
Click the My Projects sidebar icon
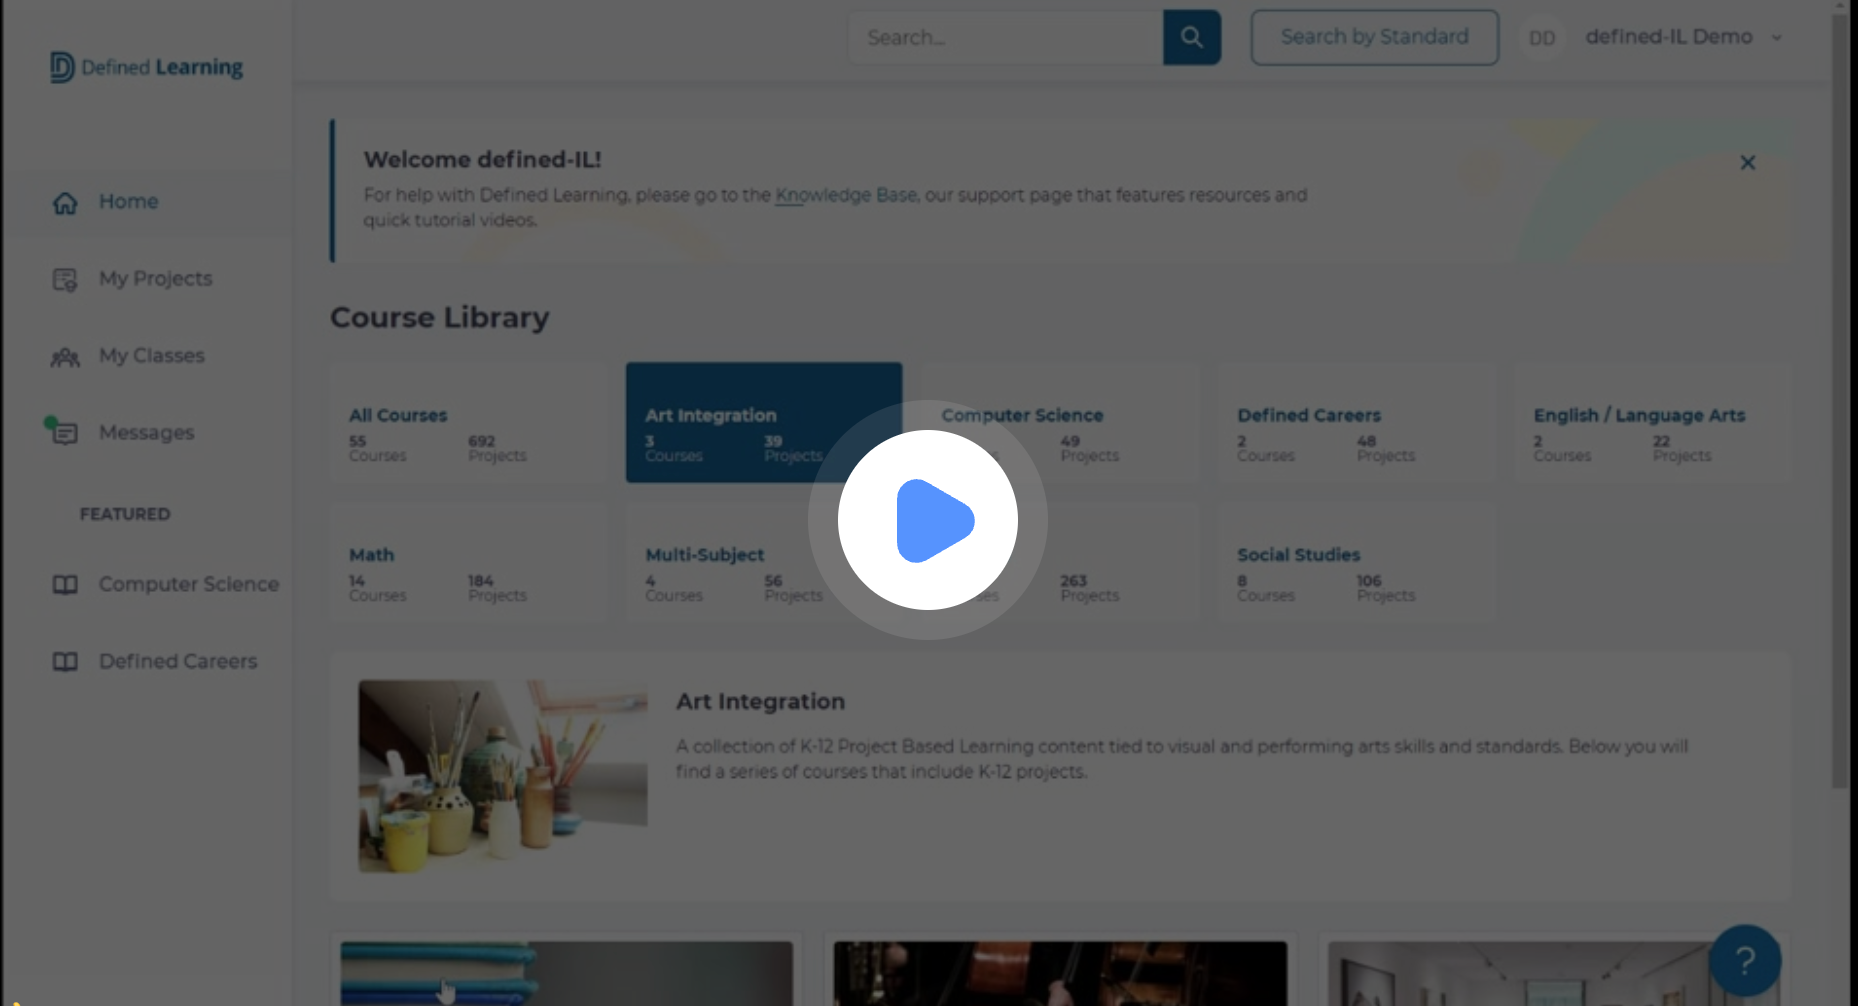tap(65, 279)
